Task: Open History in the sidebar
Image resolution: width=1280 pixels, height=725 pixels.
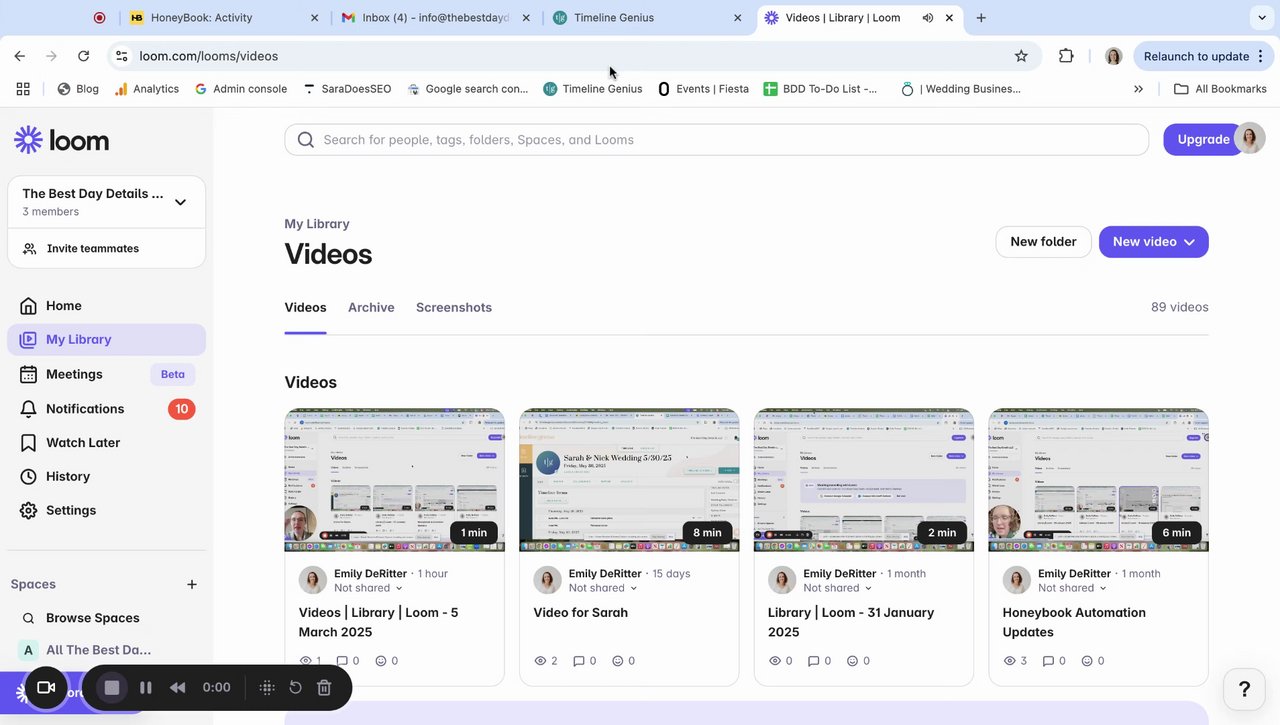Action: (x=106, y=477)
